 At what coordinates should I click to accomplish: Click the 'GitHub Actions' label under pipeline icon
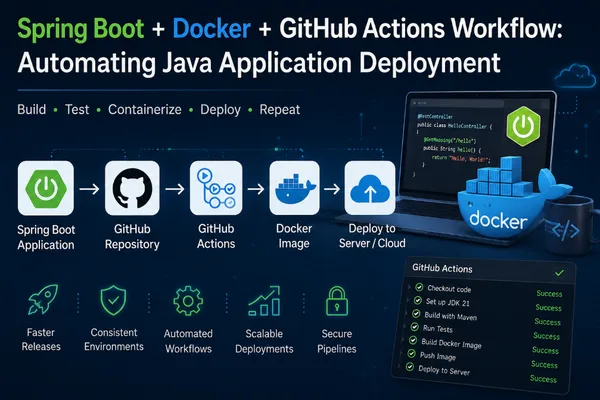[x=216, y=236]
